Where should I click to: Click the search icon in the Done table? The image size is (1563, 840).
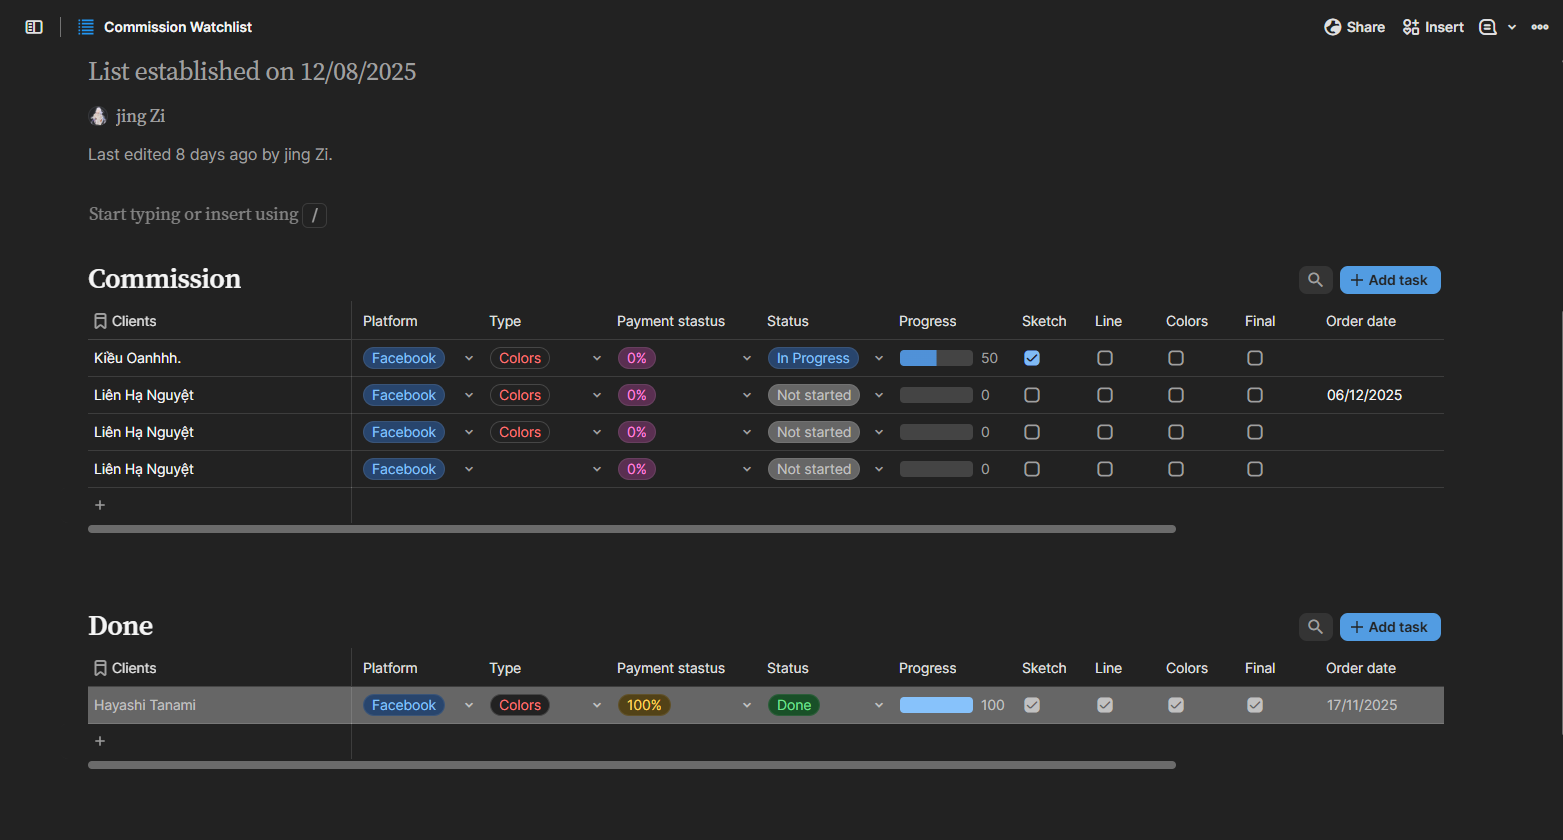[x=1316, y=627]
